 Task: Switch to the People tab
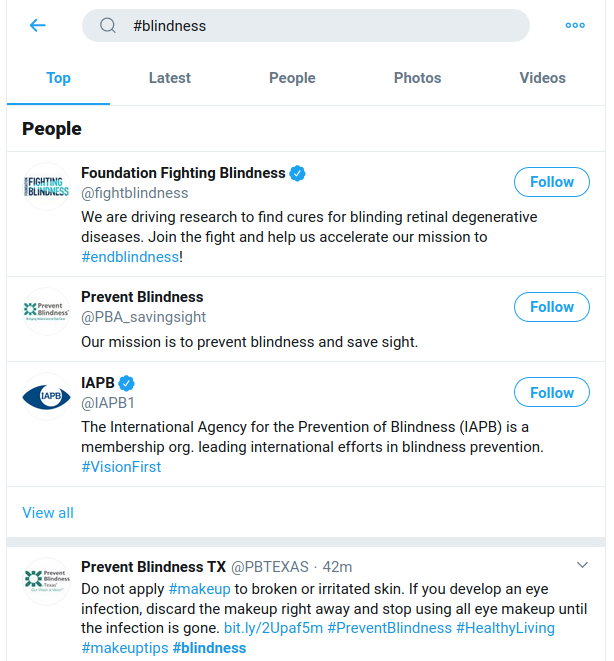point(292,78)
